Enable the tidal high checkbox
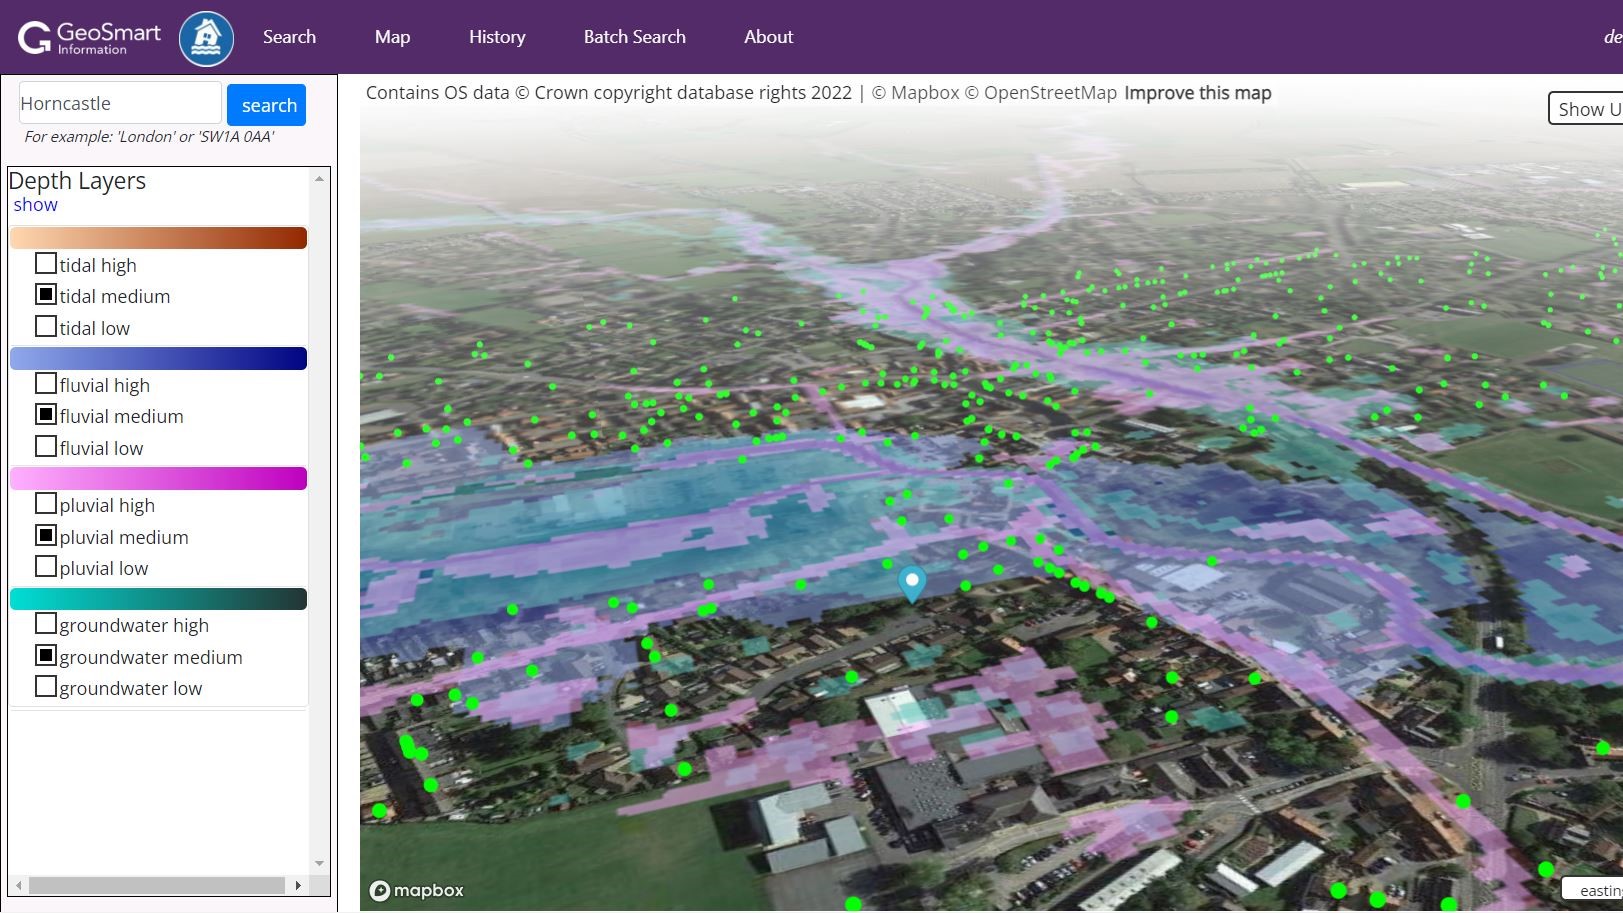1623x913 pixels. click(x=45, y=264)
